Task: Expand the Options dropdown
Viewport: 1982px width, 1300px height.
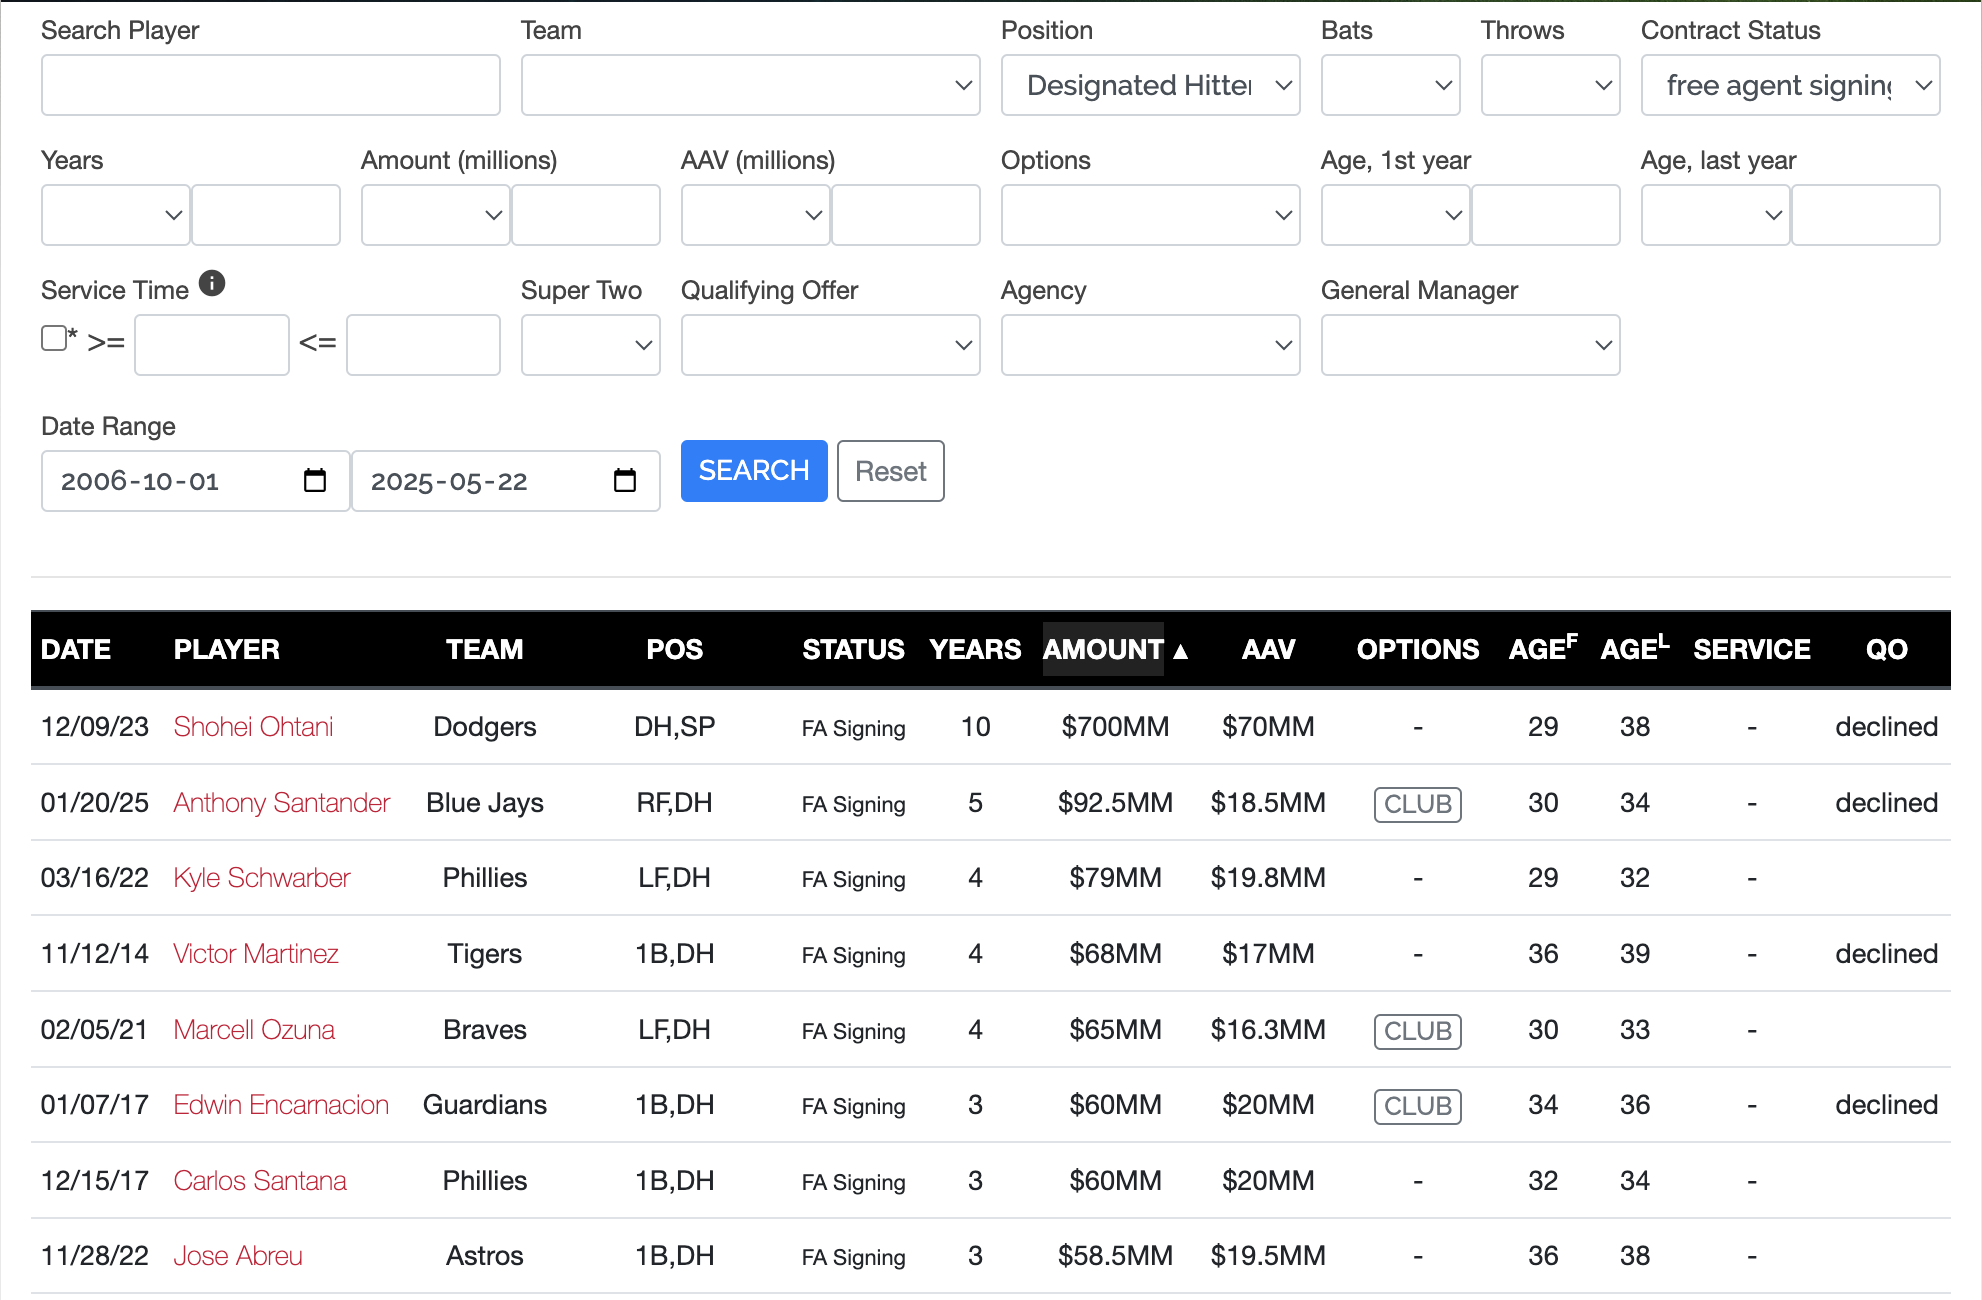Action: click(1150, 215)
